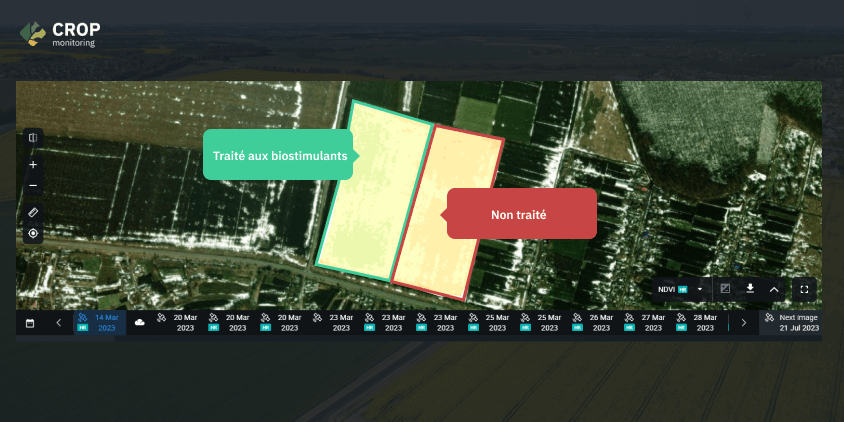Viewport: 844px width, 422px height.
Task: Zoom out the map with minus
Action: [33, 186]
